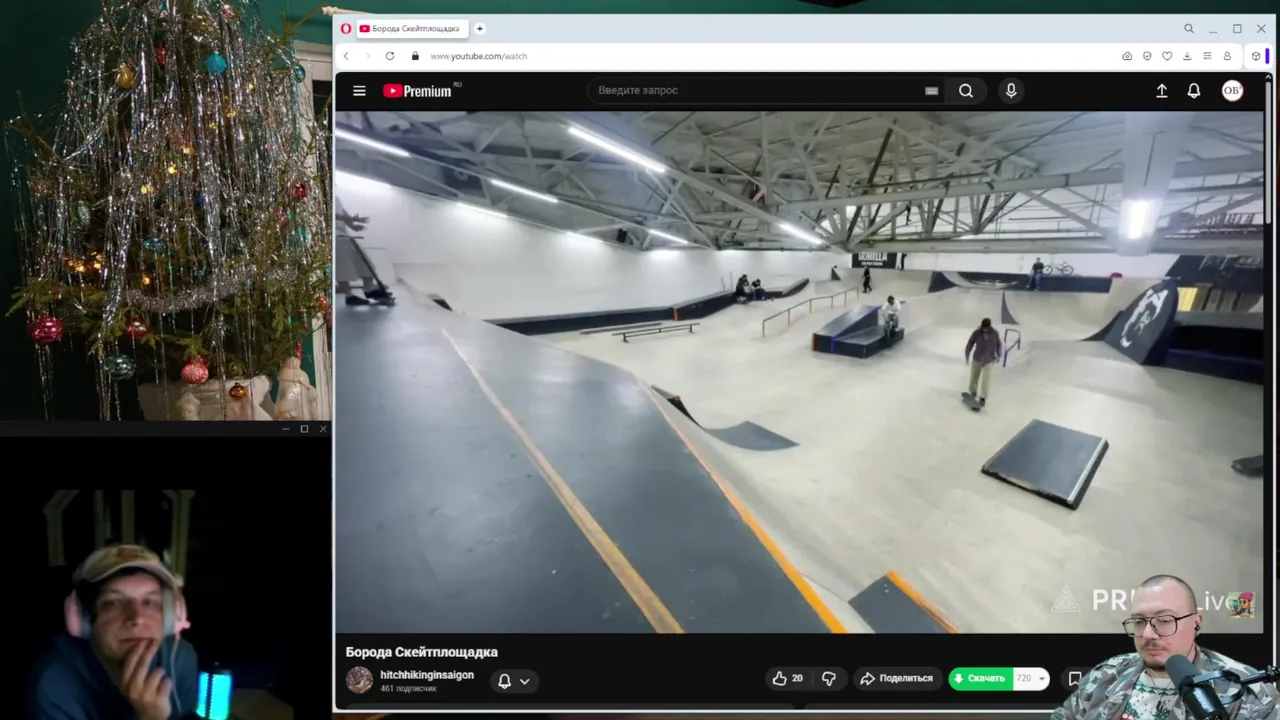Open a new browser tab
The height and width of the screenshot is (720, 1280).
479,29
